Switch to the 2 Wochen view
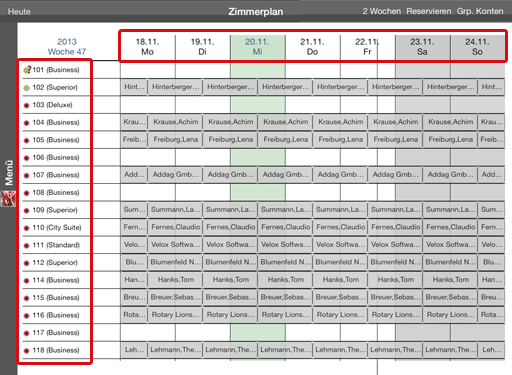This screenshot has height=375, width=512. 382,11
